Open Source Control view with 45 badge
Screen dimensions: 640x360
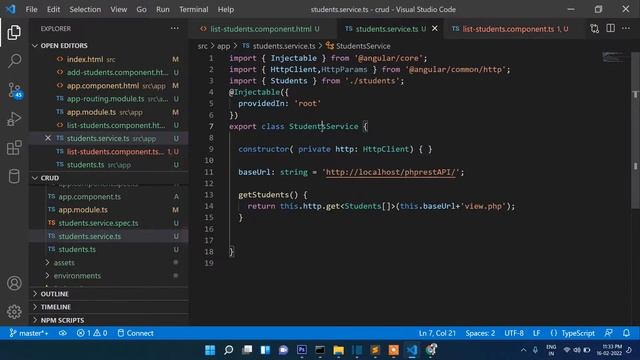[x=14, y=90]
